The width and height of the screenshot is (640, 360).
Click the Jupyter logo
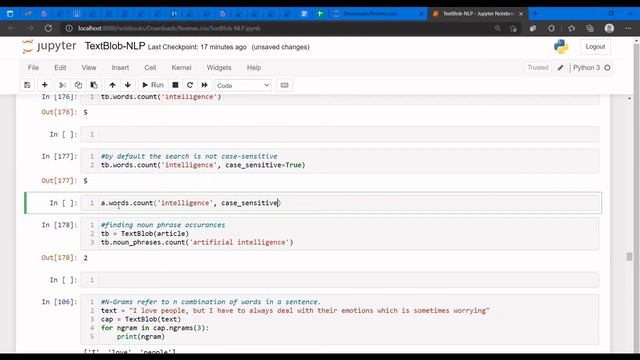(x=49, y=46)
